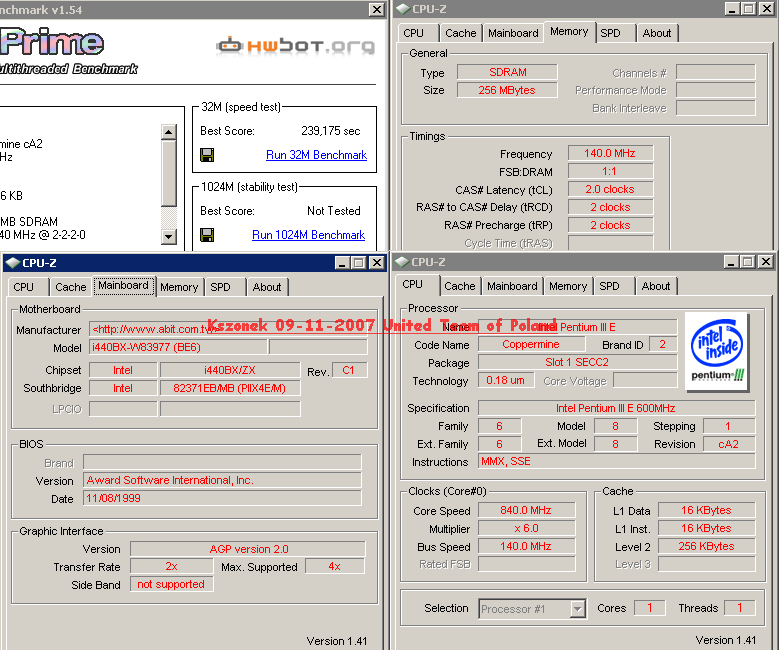Image resolution: width=779 pixels, height=650 pixels.
Task: Click the CAS# Latency 2.0 clocks value
Action: [610, 189]
